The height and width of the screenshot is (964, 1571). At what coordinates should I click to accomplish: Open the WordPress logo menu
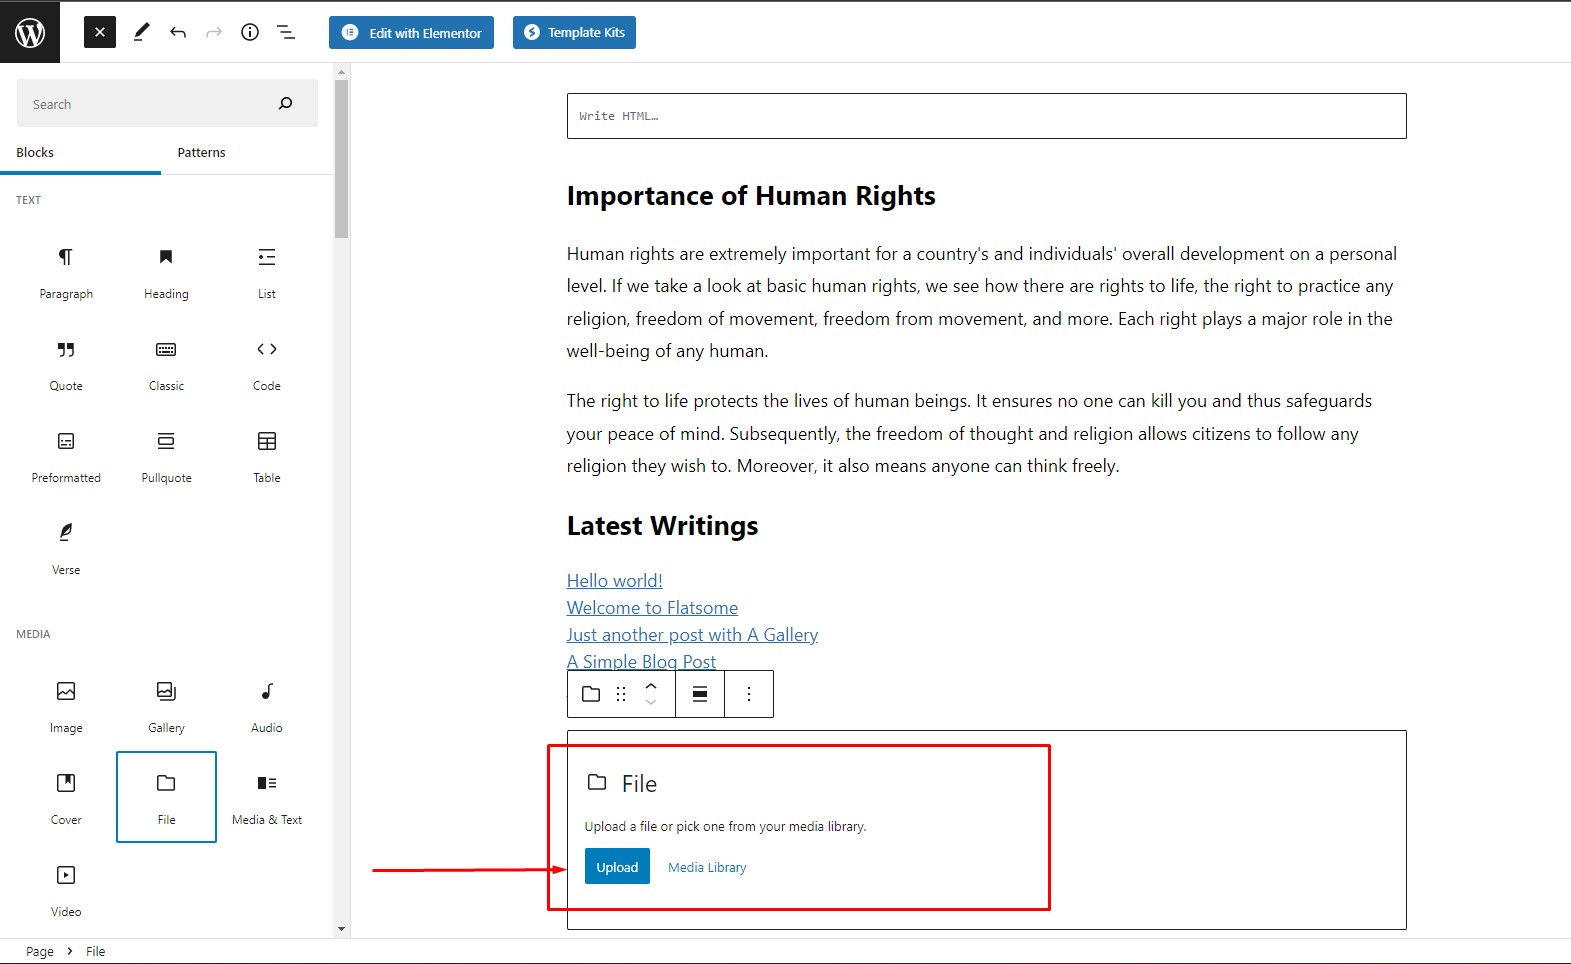(x=30, y=32)
